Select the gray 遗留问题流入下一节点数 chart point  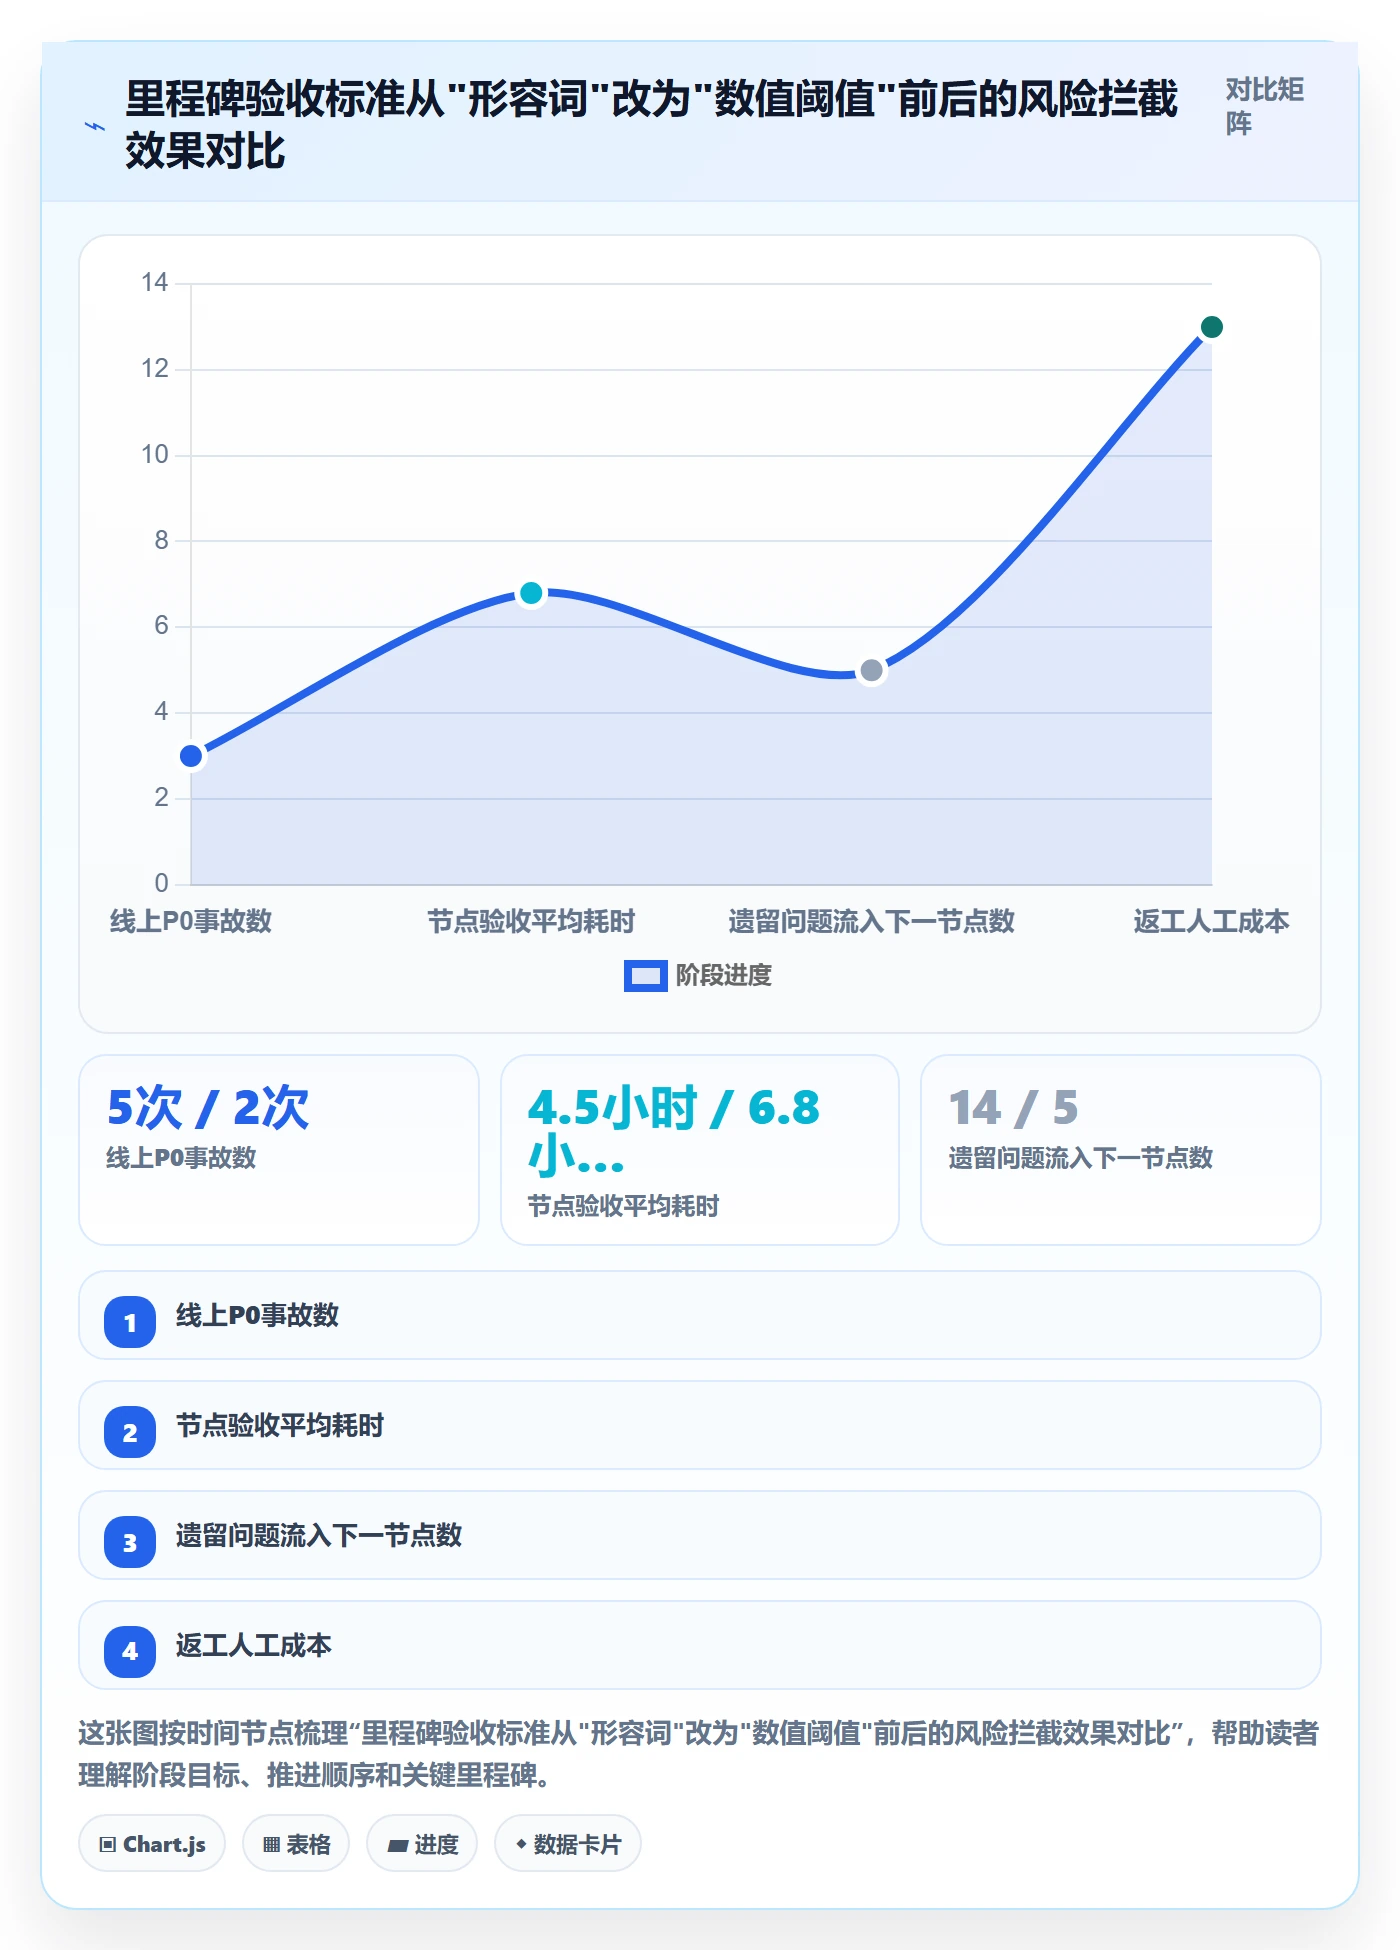[871, 670]
